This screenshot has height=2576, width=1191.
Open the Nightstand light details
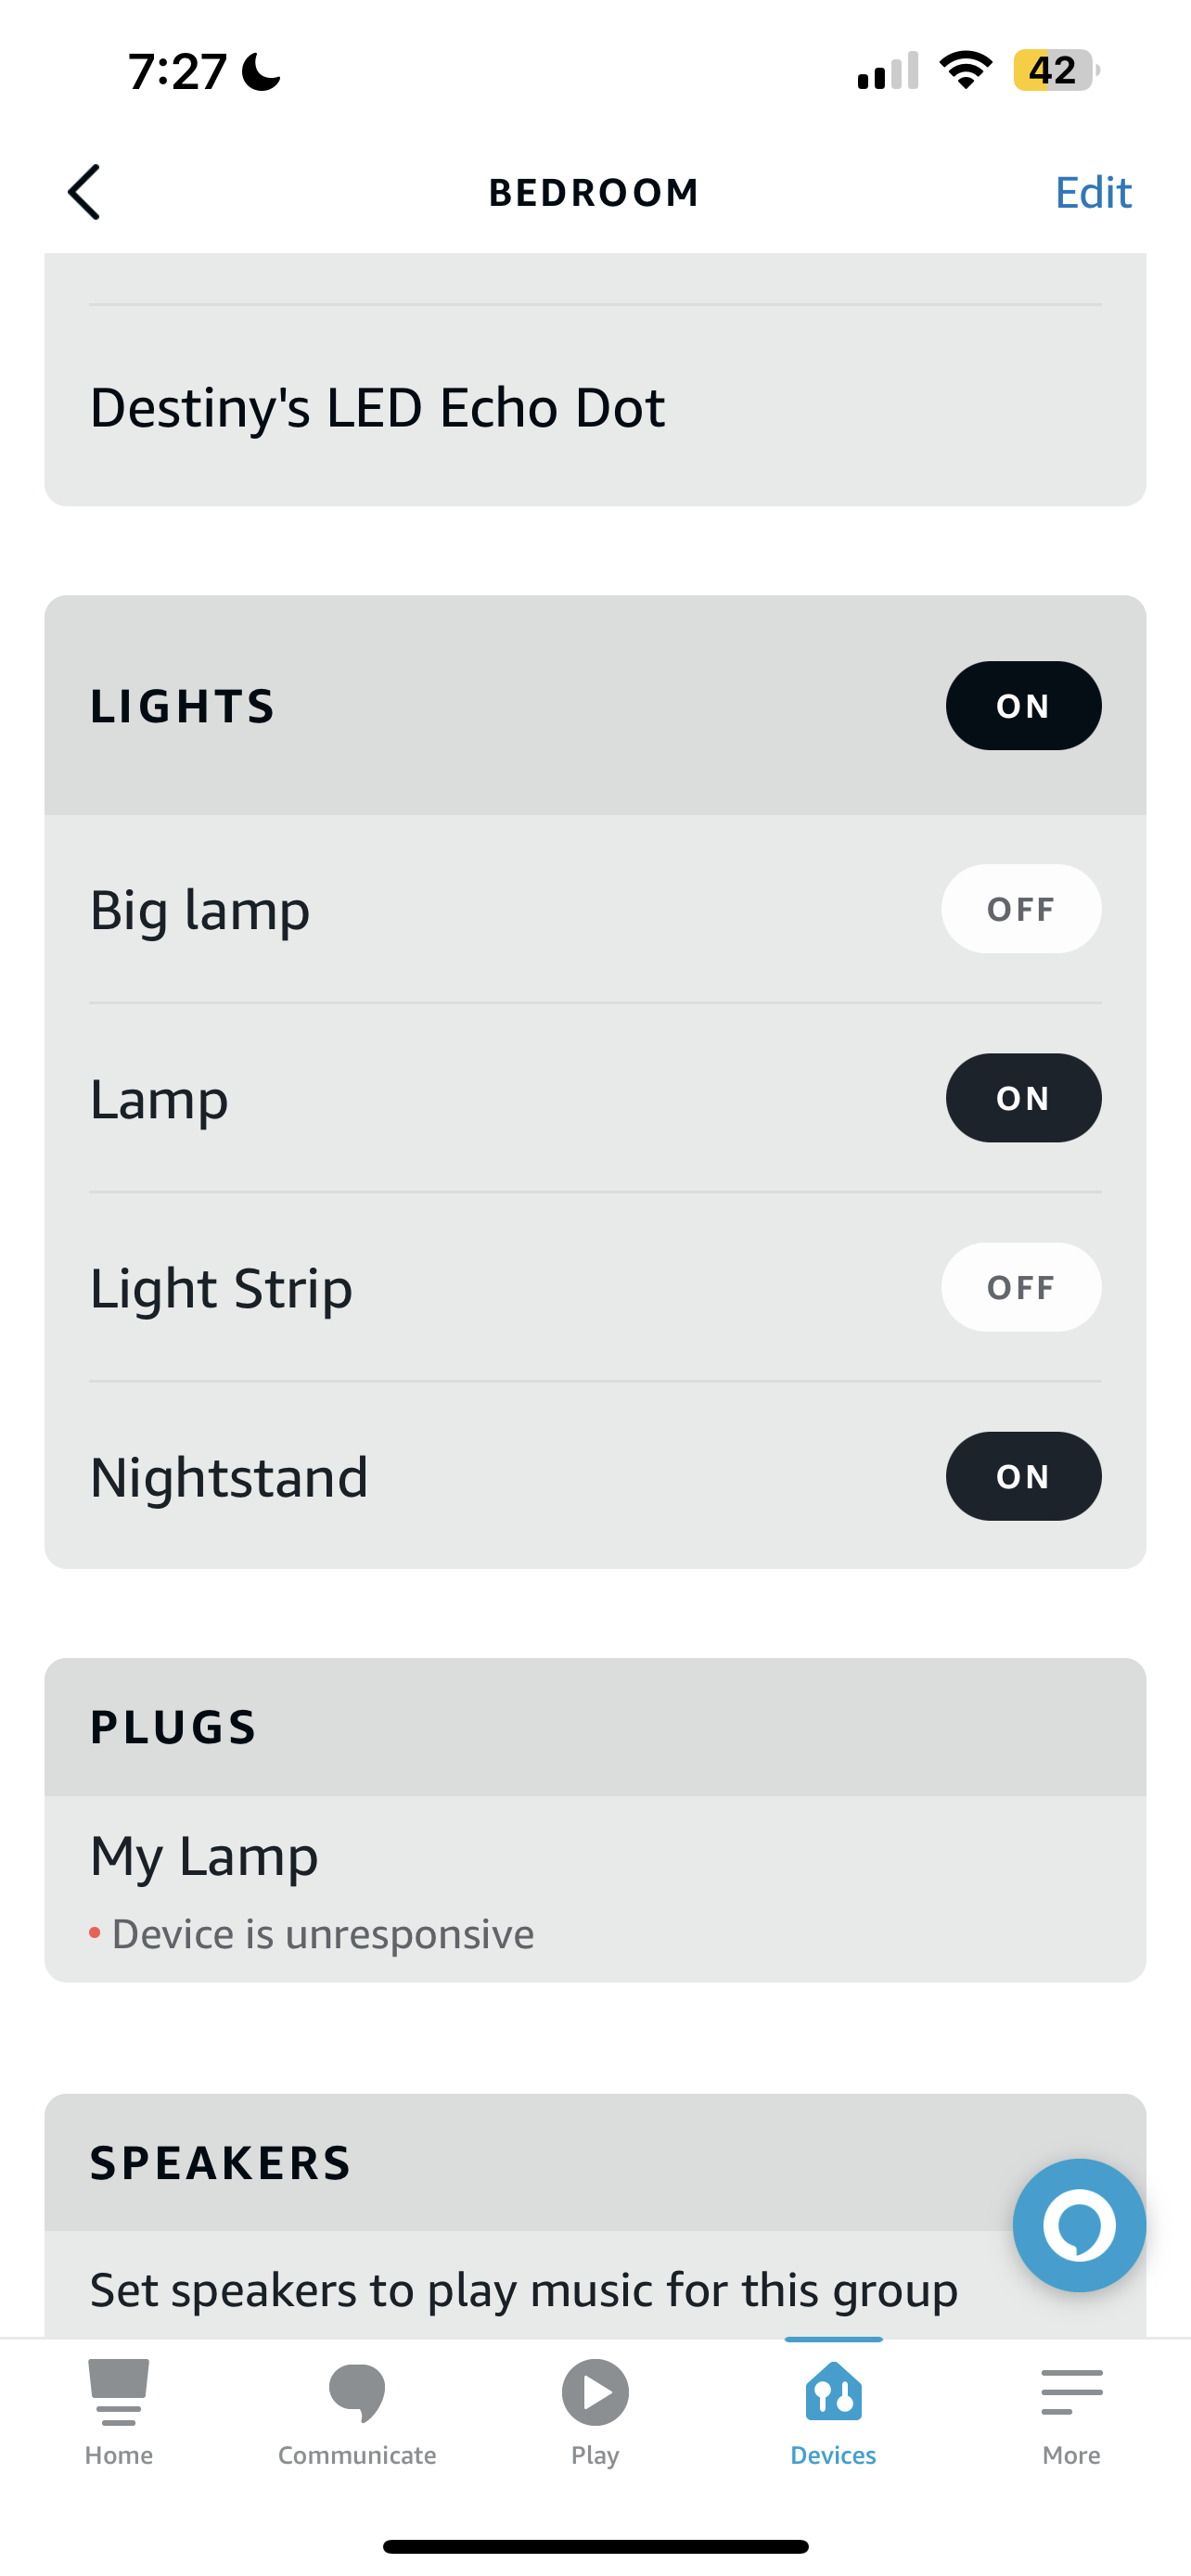[229, 1477]
